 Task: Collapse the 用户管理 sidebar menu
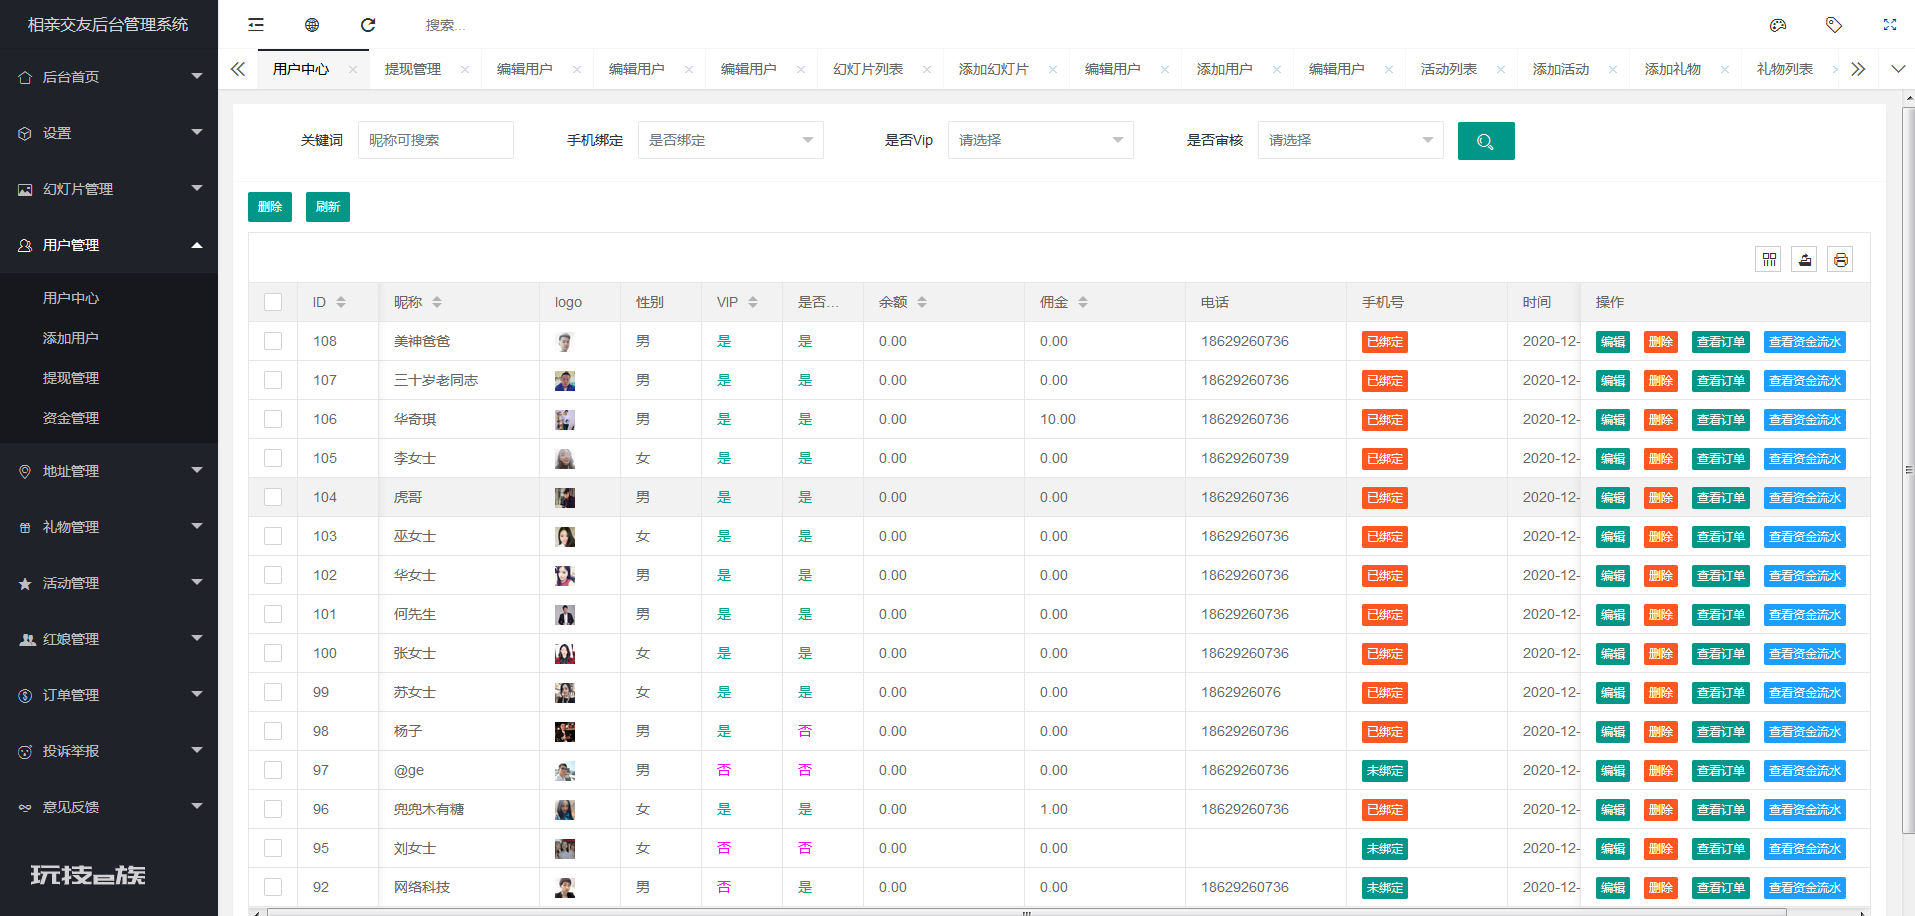coord(109,245)
